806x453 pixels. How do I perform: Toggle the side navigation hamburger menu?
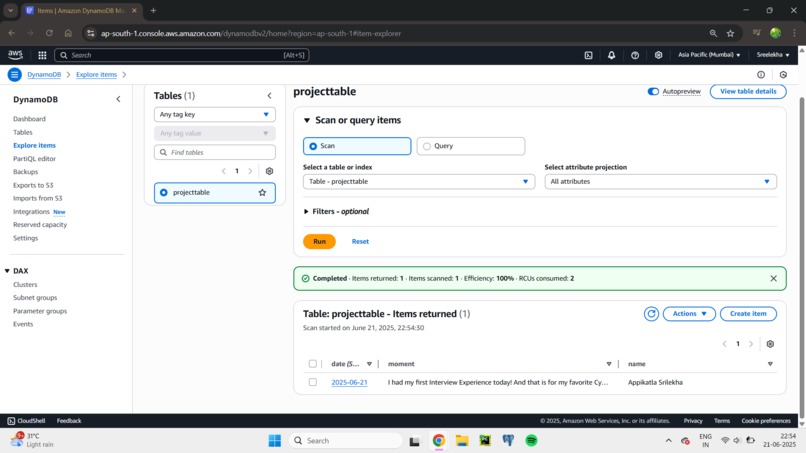click(14, 75)
